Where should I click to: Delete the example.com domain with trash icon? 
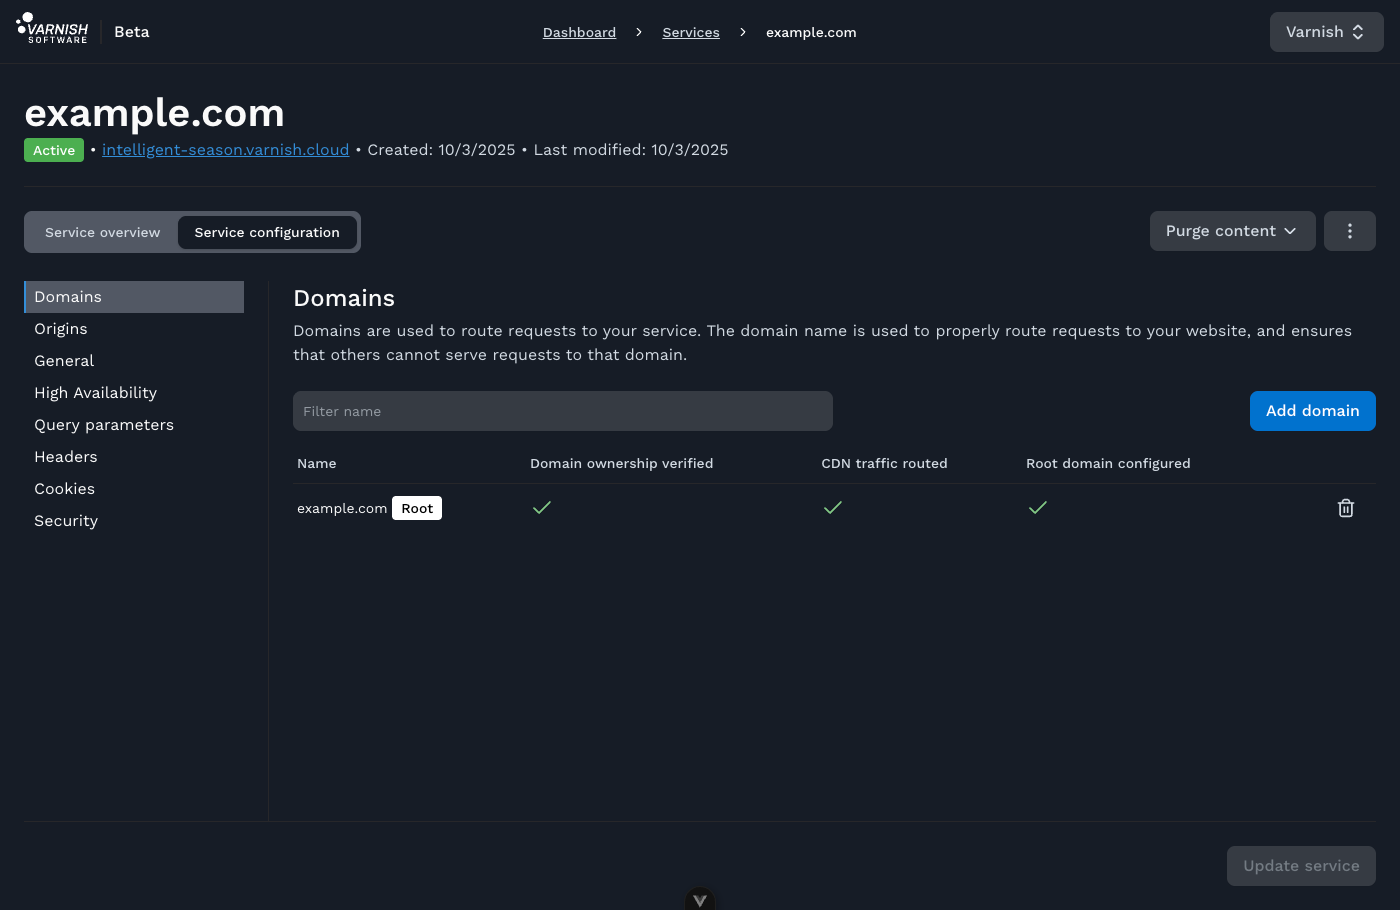1345,508
